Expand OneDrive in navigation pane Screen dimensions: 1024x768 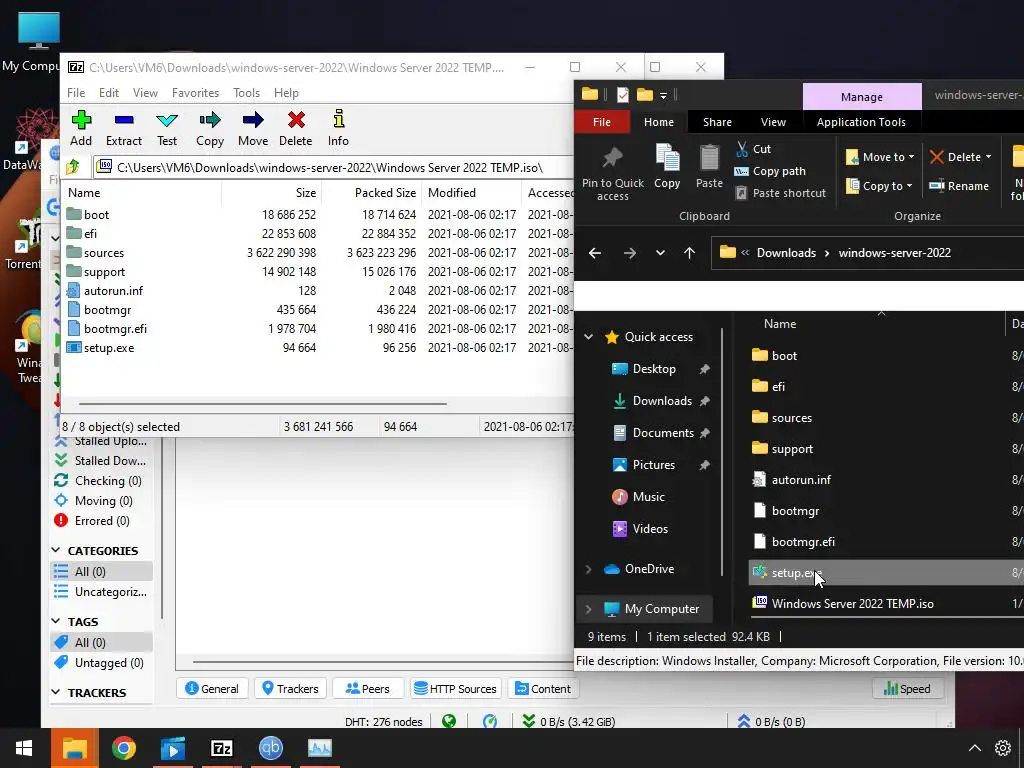point(588,569)
